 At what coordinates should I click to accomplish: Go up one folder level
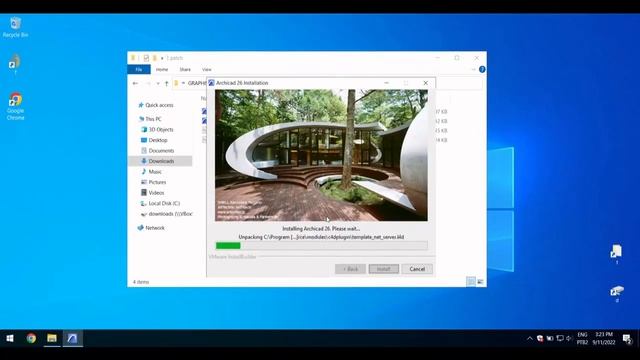coord(167,83)
